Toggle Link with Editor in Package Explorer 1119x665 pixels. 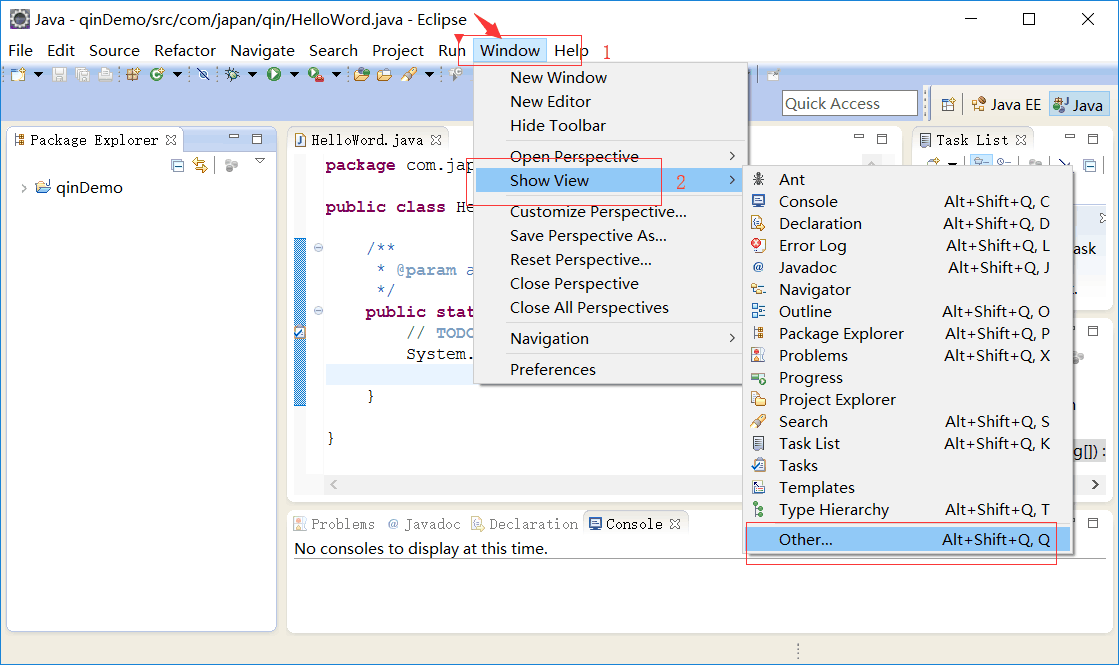click(201, 166)
